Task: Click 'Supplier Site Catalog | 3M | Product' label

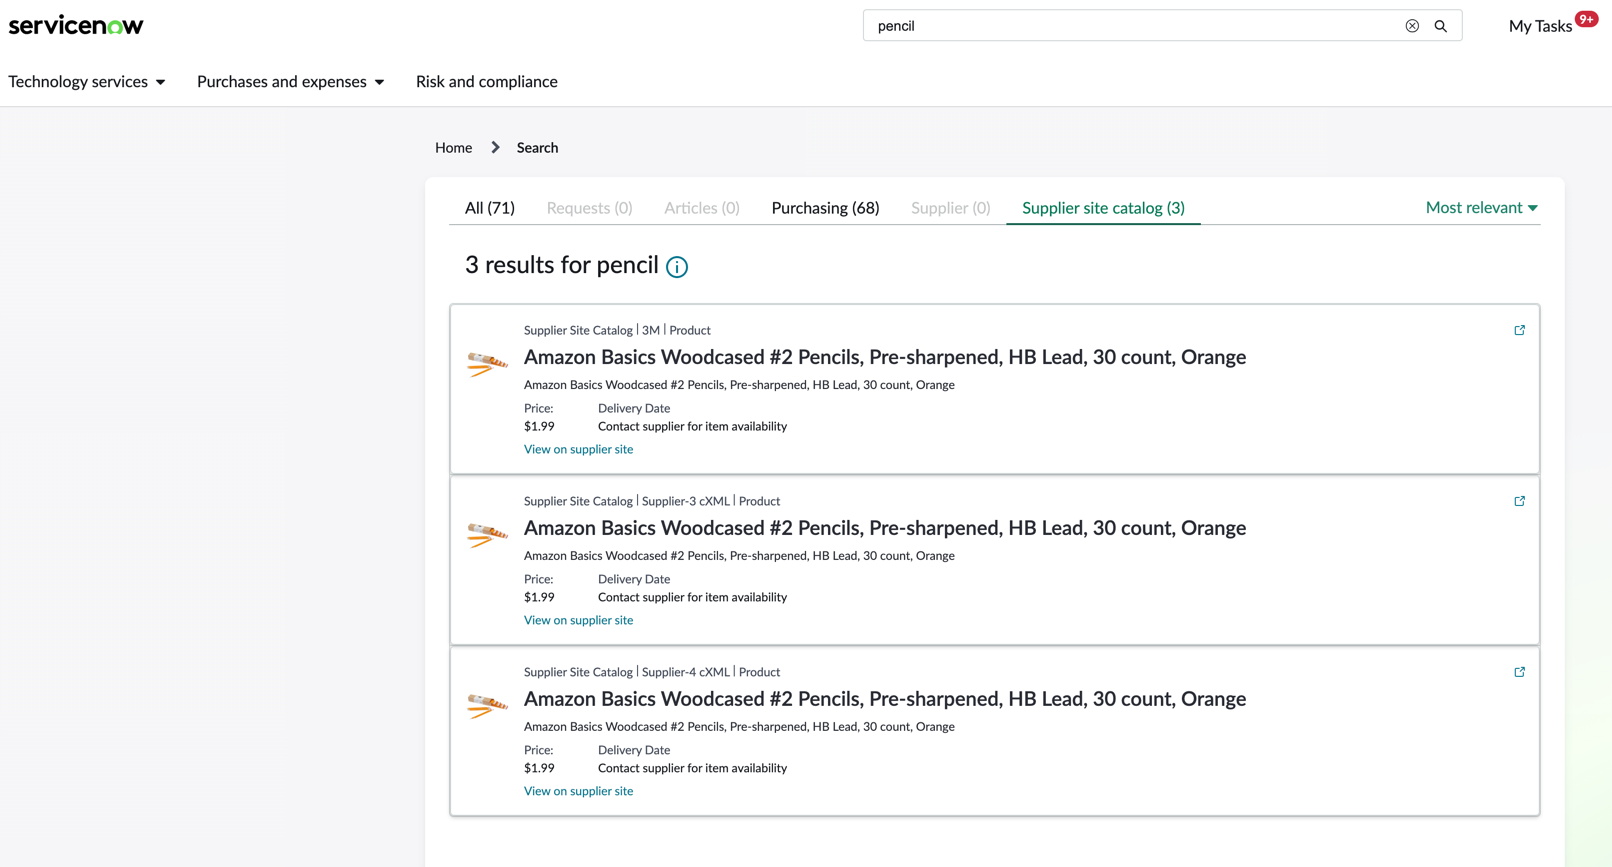Action: pyautogui.click(x=617, y=330)
